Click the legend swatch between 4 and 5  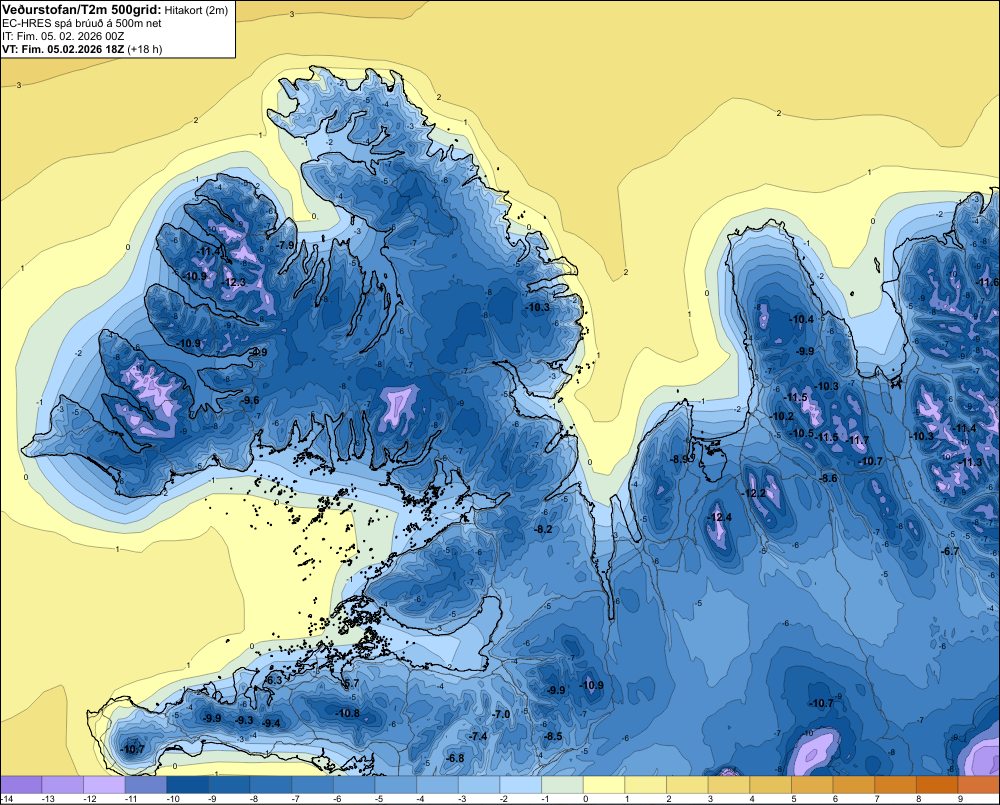(770, 784)
